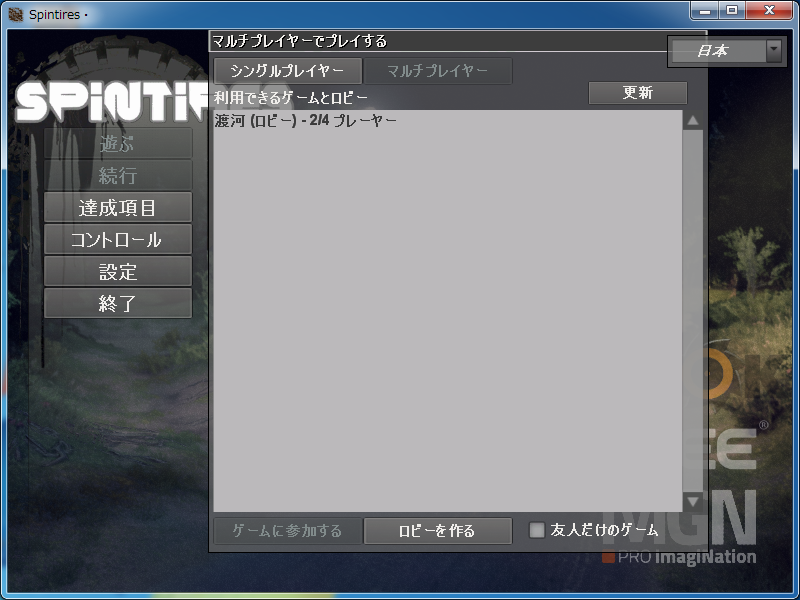Open the 日本 language dropdown

point(726,51)
